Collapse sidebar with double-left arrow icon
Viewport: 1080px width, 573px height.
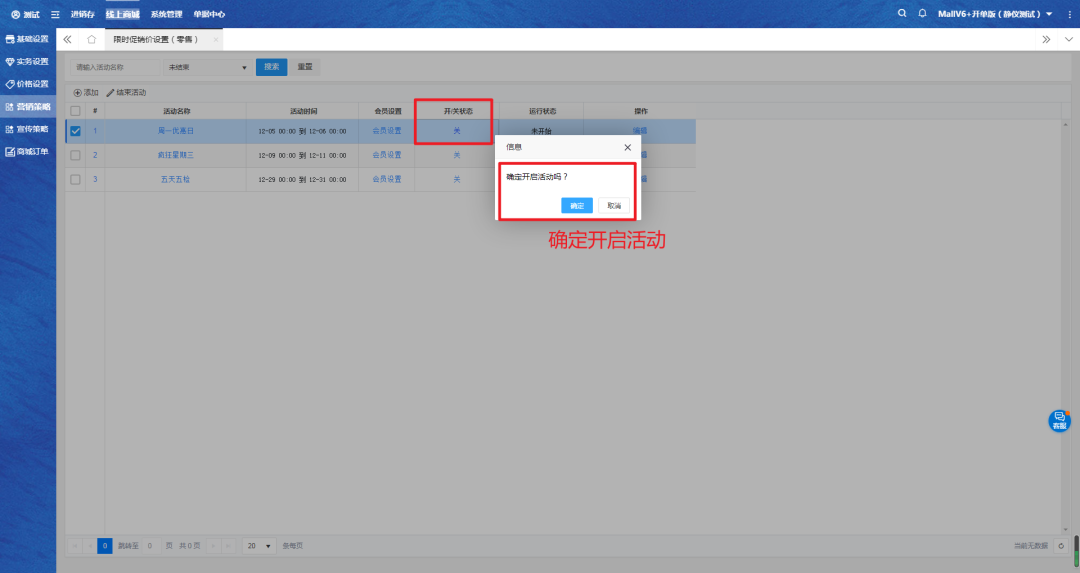[67, 39]
